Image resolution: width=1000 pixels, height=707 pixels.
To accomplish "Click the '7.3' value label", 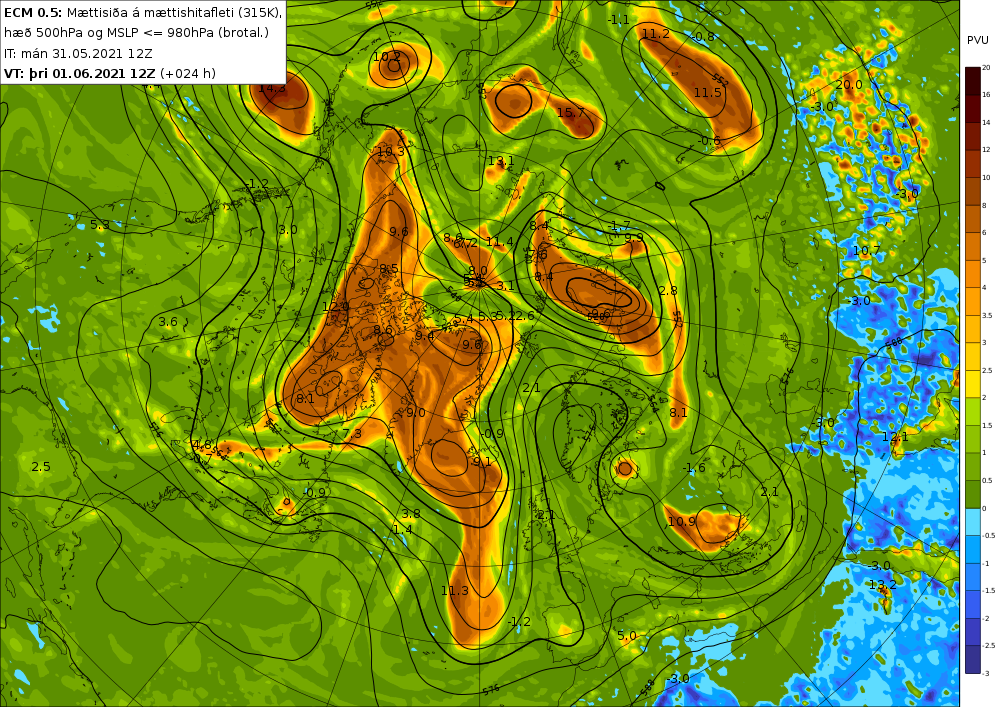I will click(x=352, y=434).
